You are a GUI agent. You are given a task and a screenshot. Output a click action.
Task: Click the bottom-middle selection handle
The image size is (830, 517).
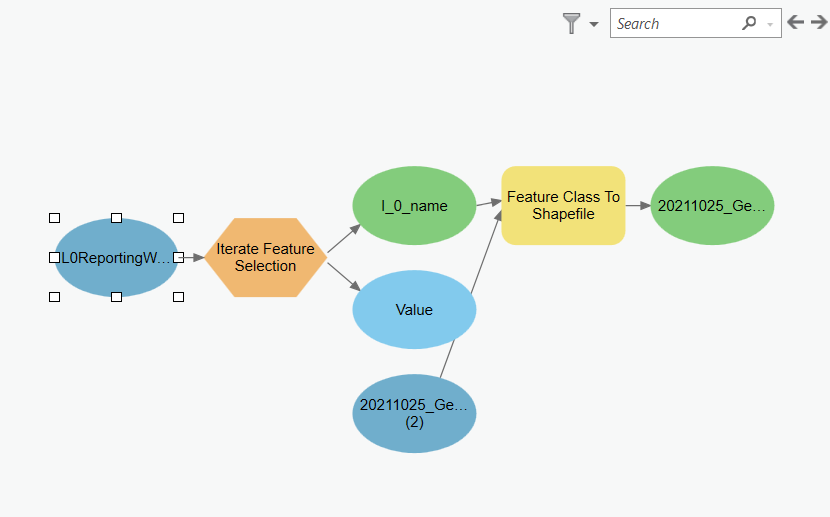pos(116,297)
